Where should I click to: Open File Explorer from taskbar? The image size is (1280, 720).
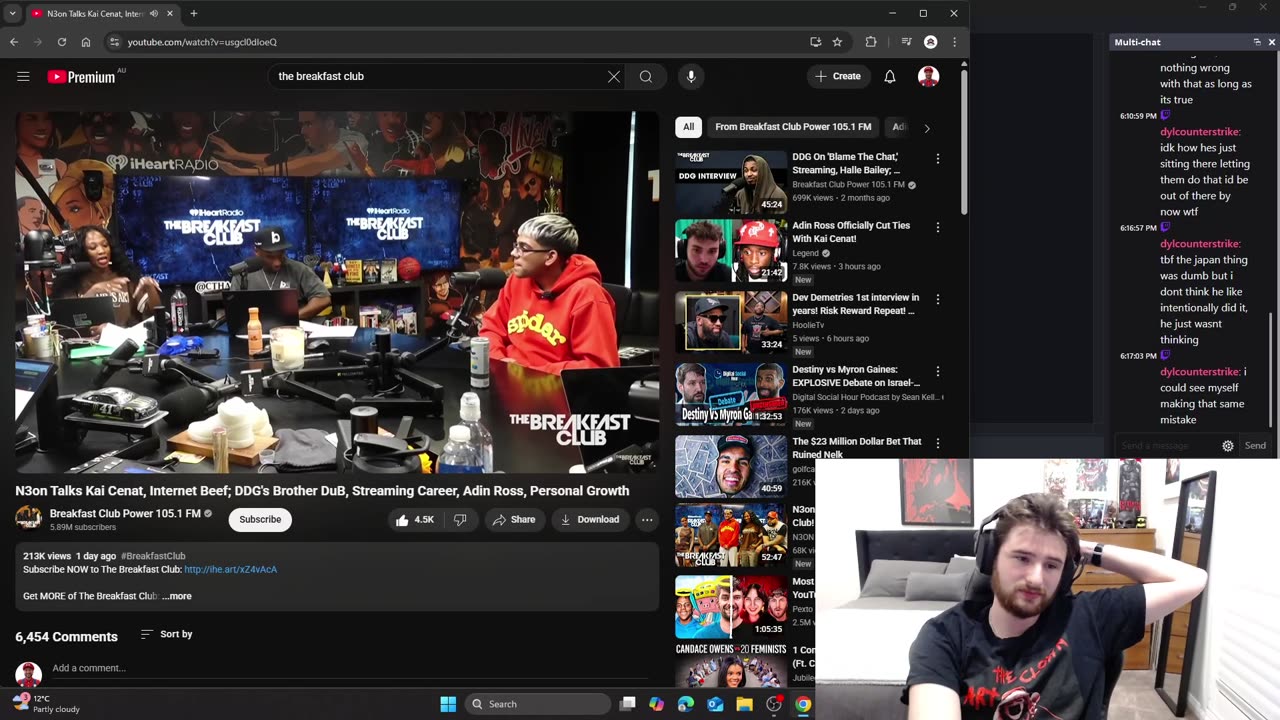744,704
